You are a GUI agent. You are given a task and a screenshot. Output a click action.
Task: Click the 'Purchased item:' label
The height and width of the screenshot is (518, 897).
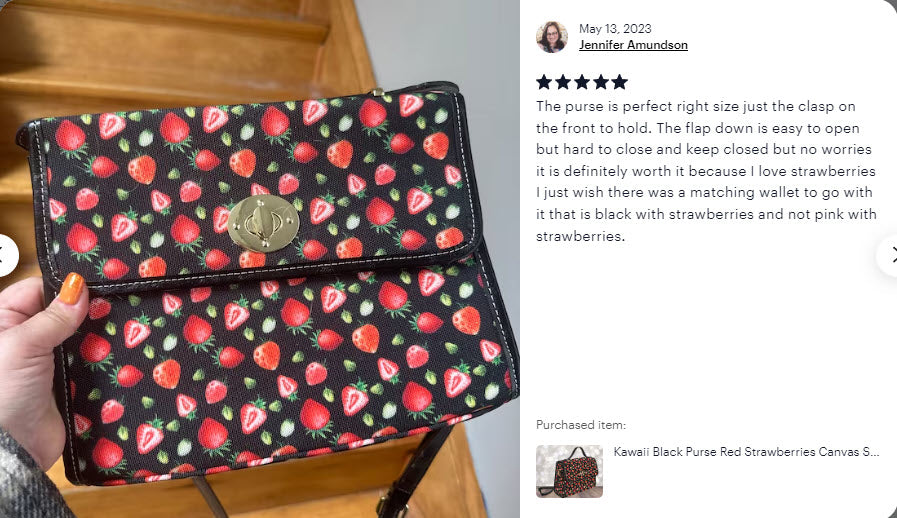click(x=581, y=425)
